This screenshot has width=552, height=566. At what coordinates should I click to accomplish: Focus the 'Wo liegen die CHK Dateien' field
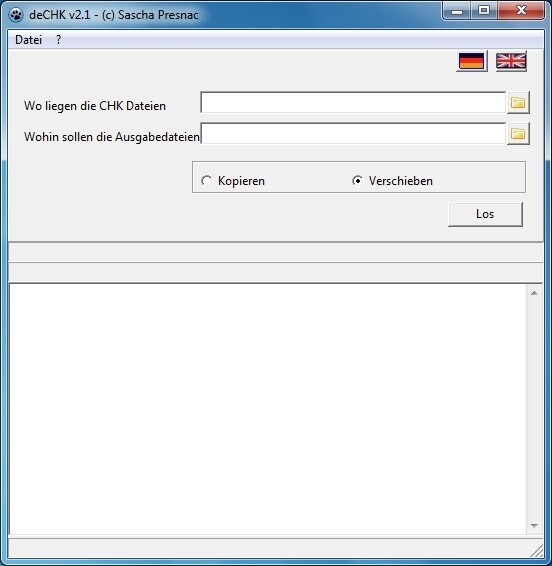tap(353, 102)
